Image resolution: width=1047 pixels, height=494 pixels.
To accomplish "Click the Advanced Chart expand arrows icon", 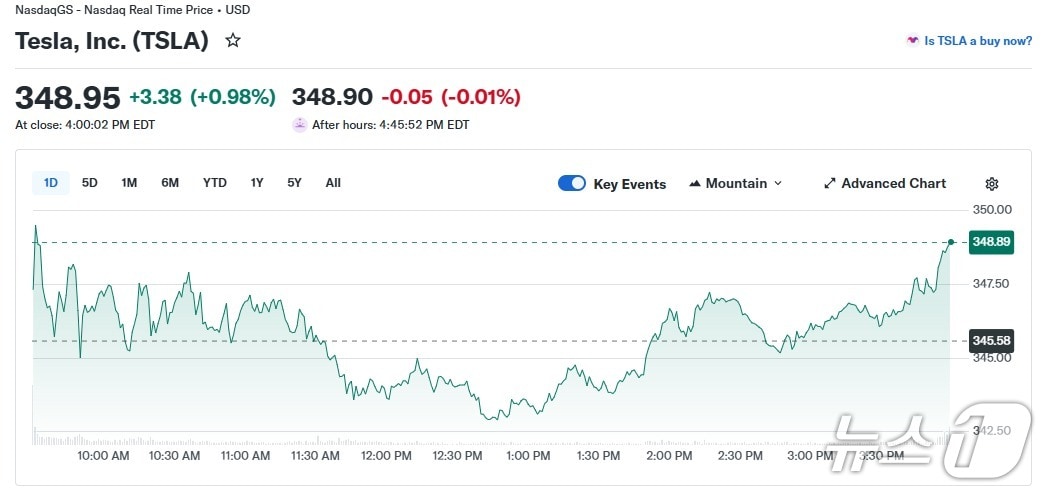I will [829, 184].
